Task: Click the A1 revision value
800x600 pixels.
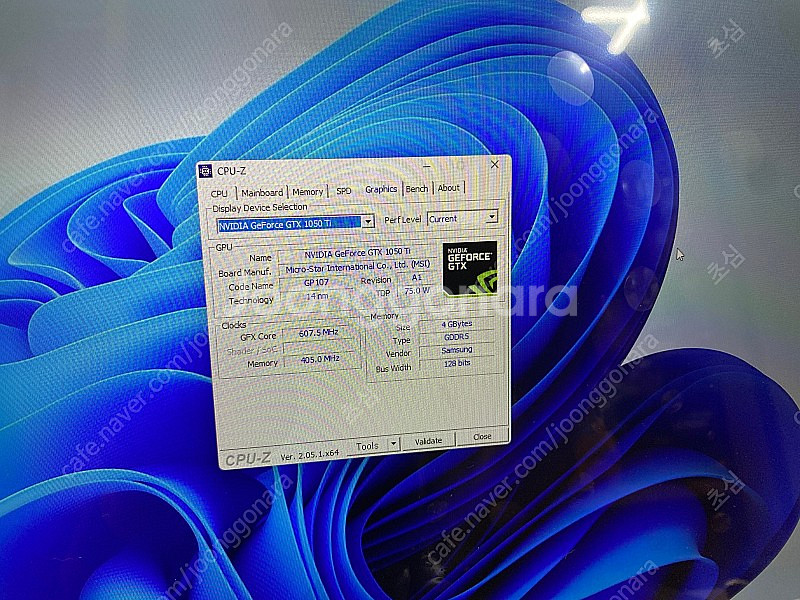Action: click(417, 277)
